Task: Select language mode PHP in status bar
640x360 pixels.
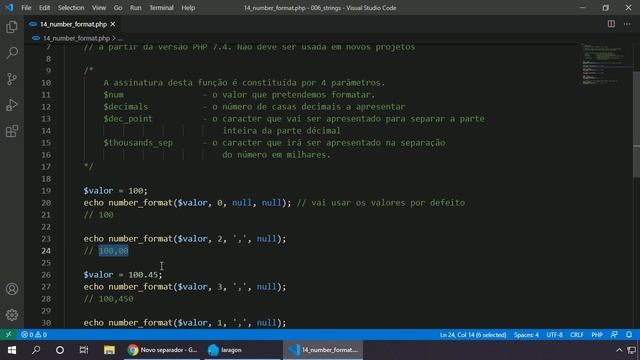Action: pos(597,335)
